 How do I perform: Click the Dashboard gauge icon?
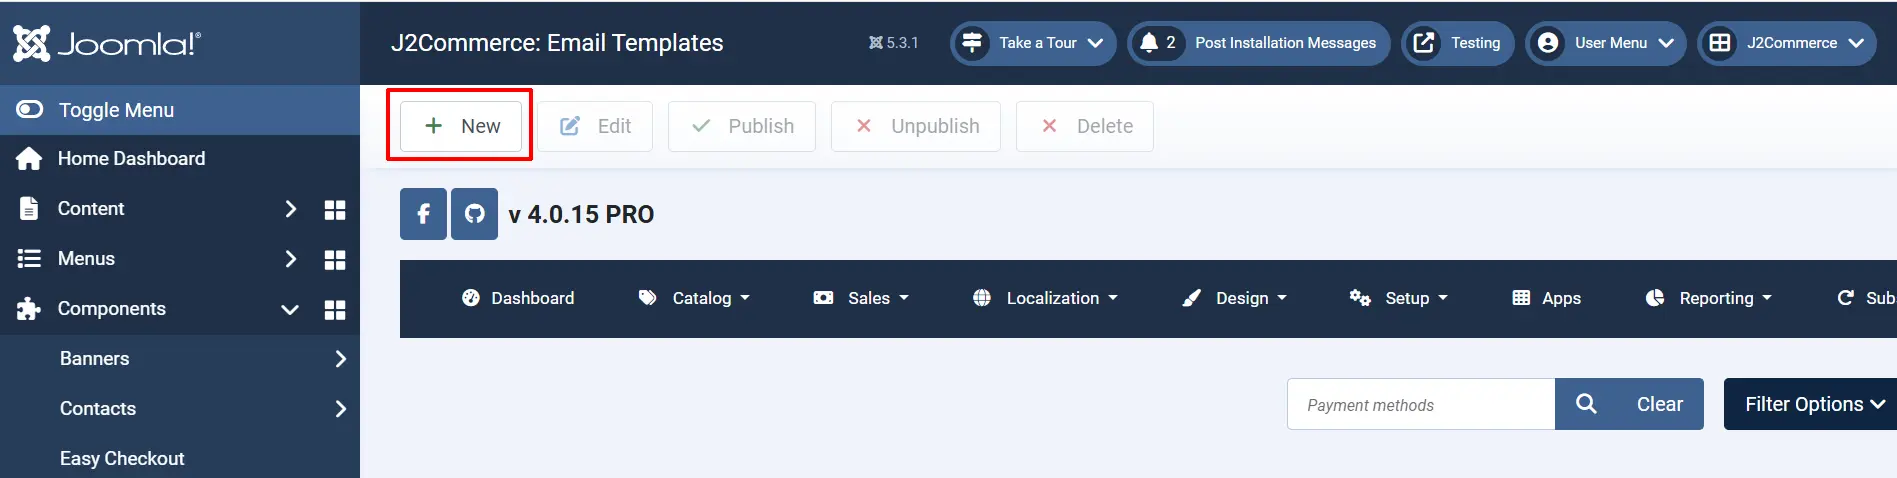coord(471,298)
